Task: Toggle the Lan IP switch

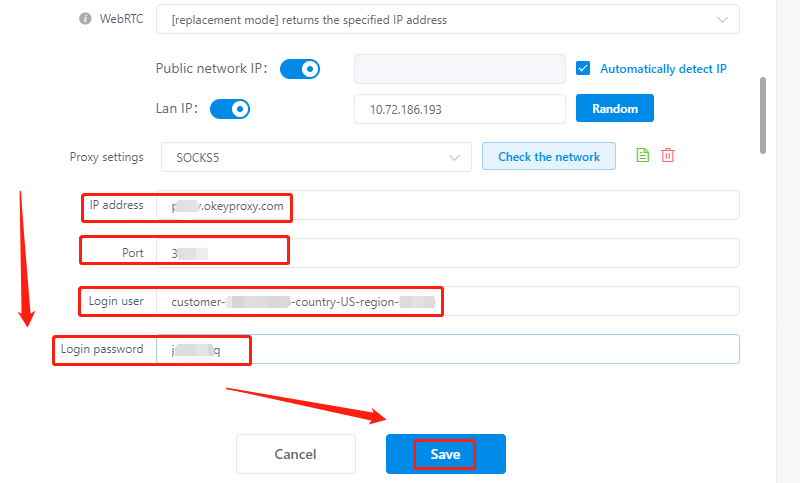Action: click(229, 108)
